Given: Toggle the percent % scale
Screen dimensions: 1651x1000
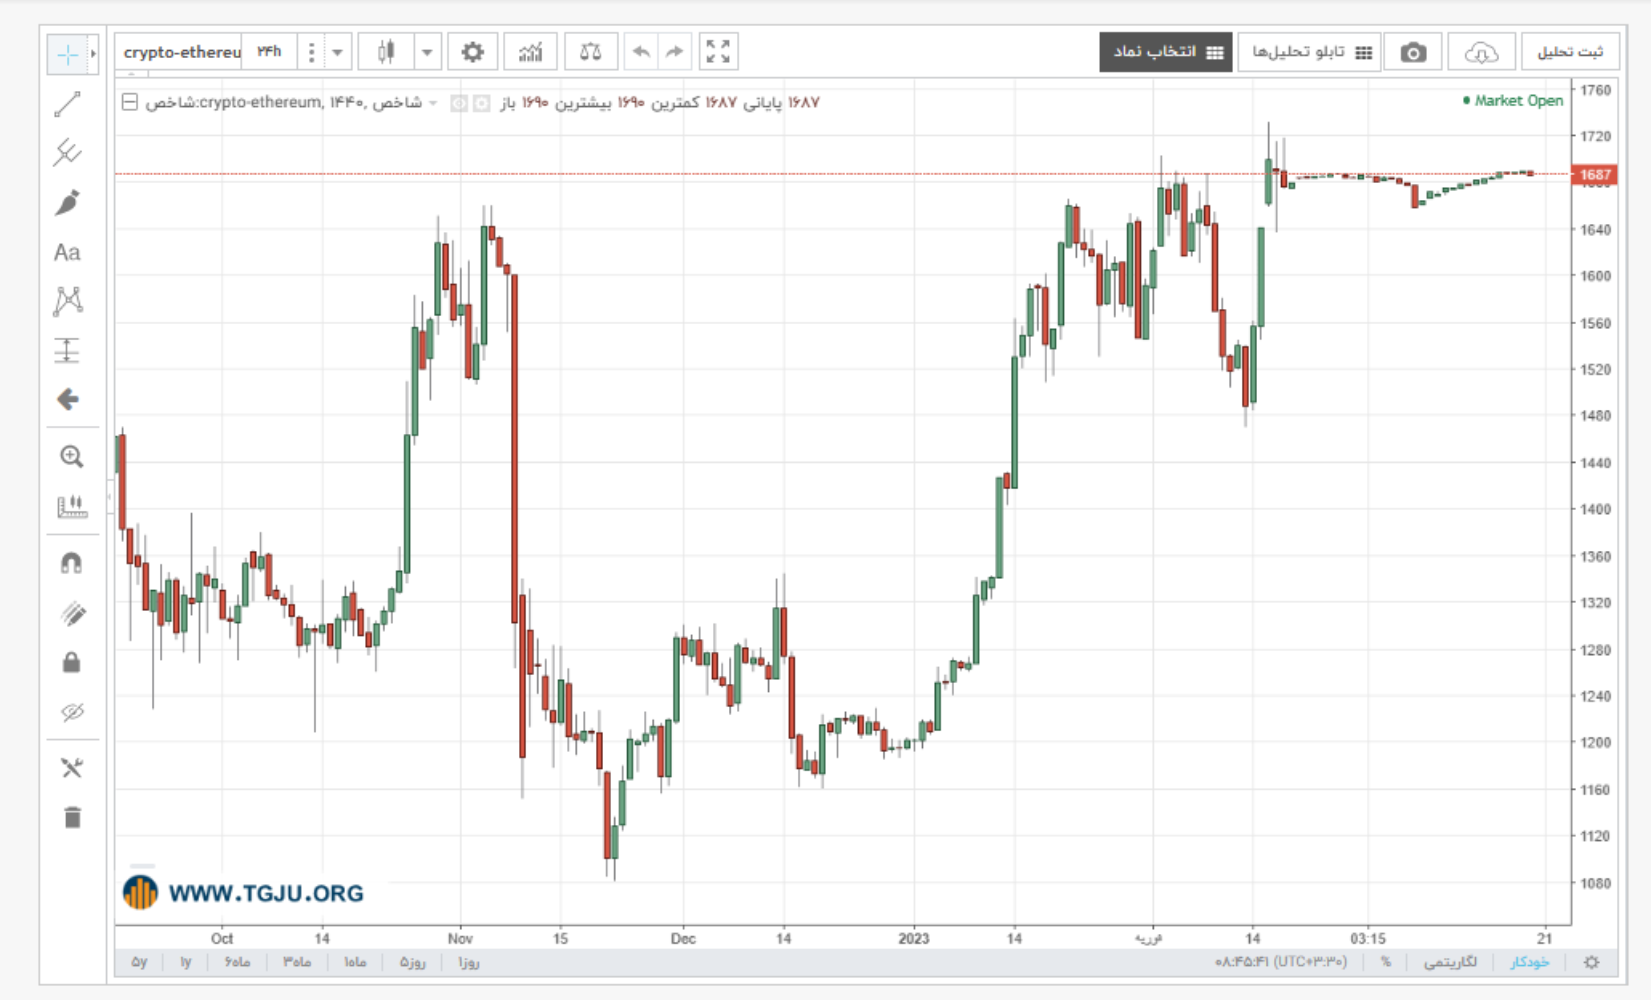Looking at the screenshot, I should pyautogui.click(x=1386, y=962).
